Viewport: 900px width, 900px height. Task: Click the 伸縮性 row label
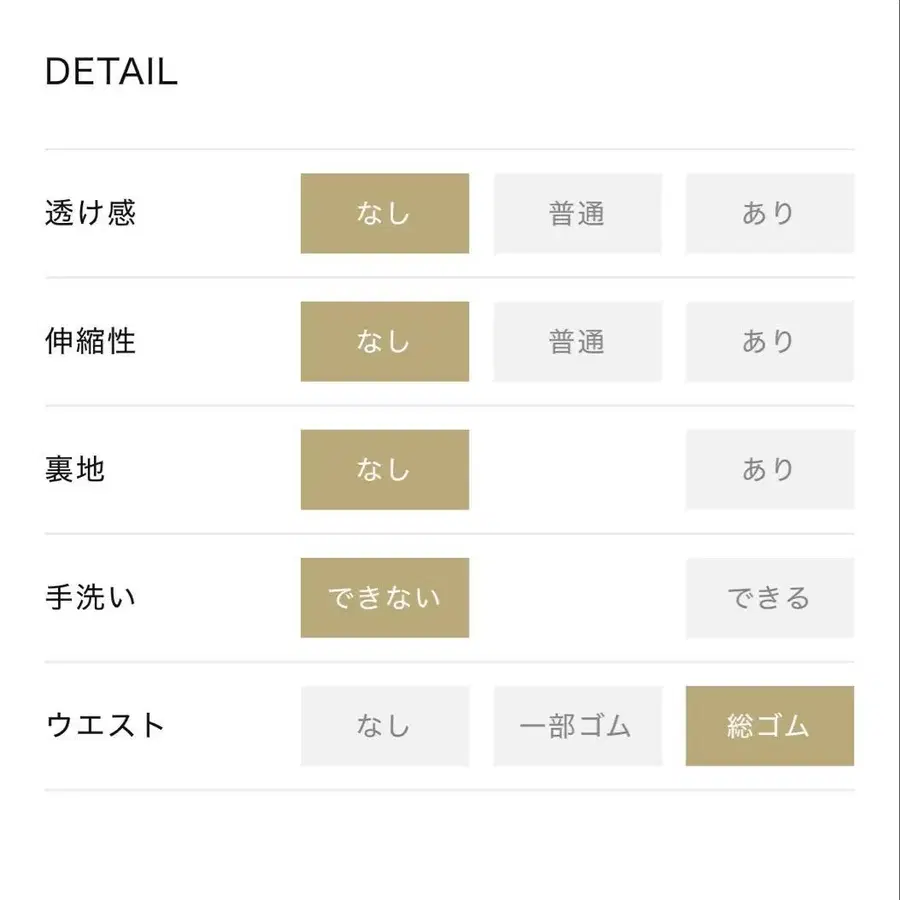click(x=92, y=341)
